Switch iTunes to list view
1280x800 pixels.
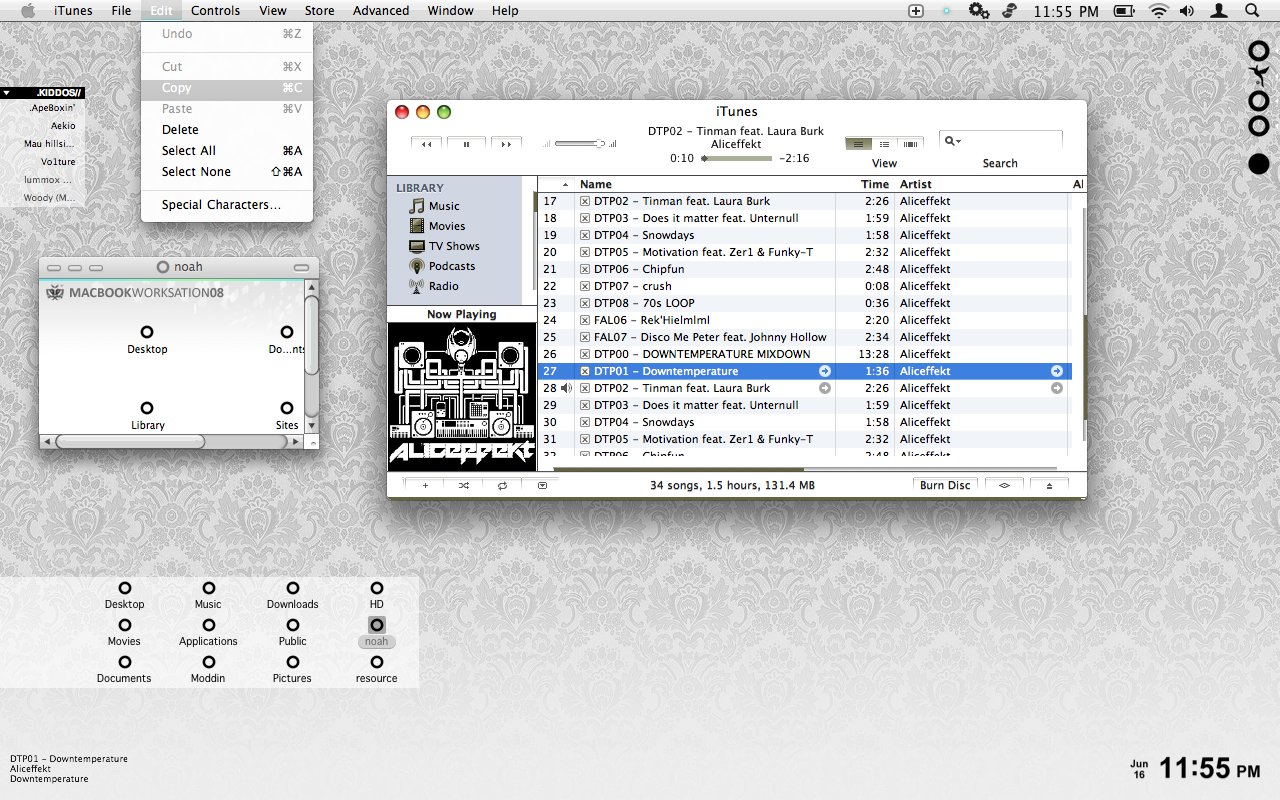(x=858, y=144)
